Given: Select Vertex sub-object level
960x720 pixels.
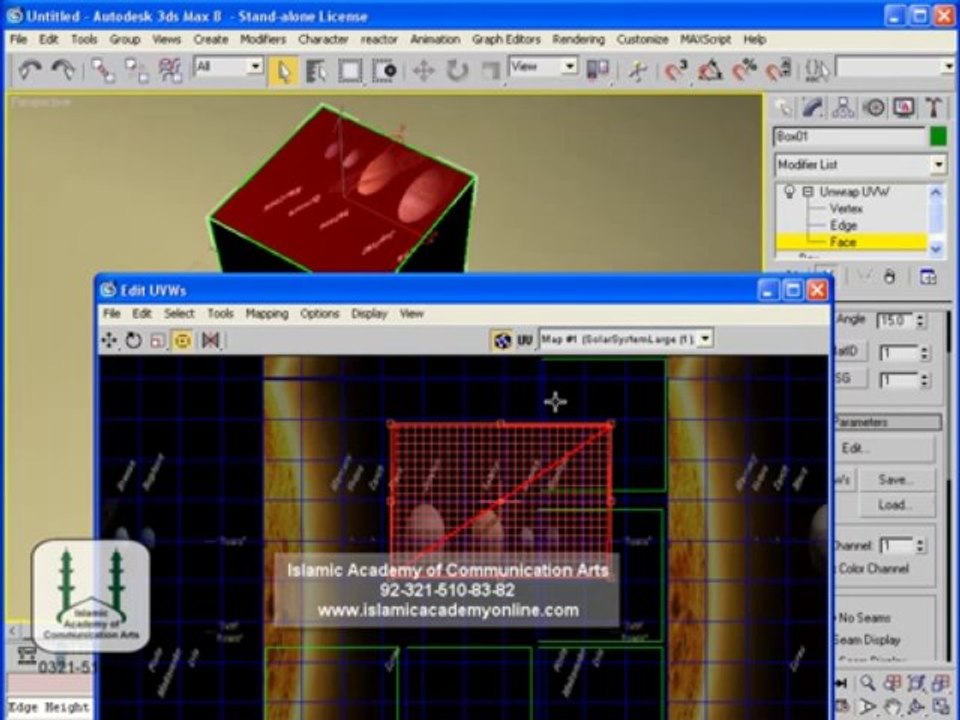Looking at the screenshot, I should 846,209.
